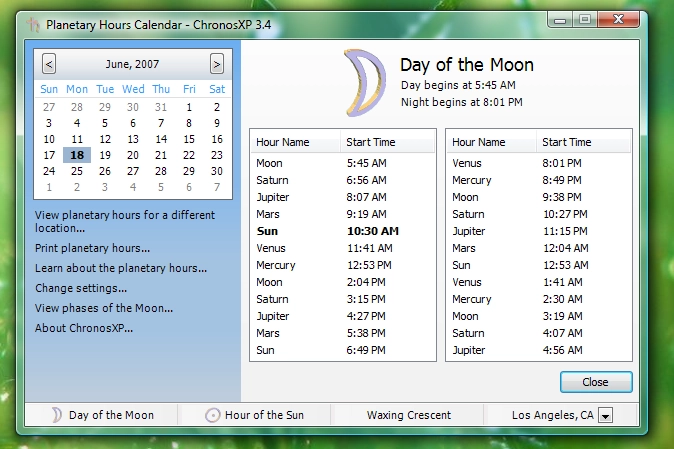This screenshot has height=449, width=674.
Task: Select the Mars 5:38 PM row
Action: (x=343, y=333)
